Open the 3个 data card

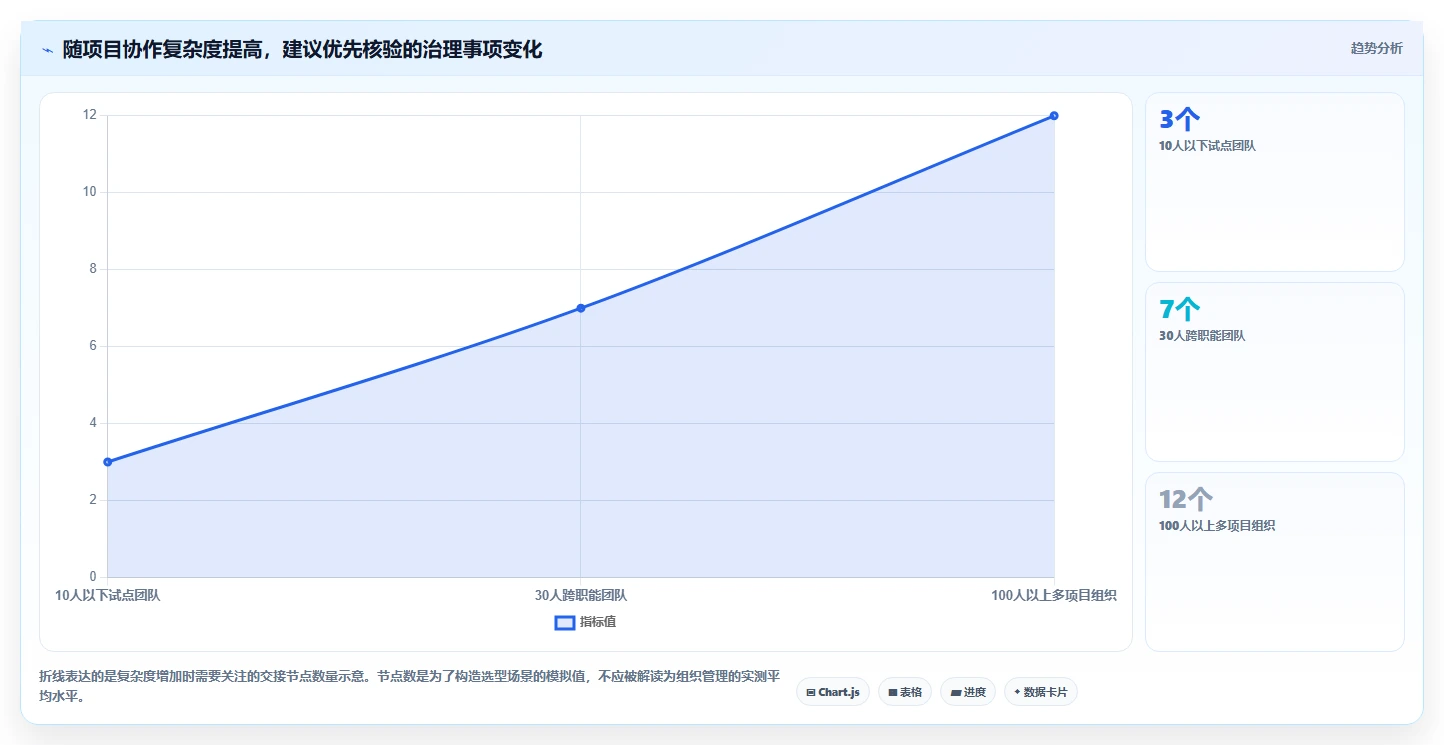click(1275, 182)
